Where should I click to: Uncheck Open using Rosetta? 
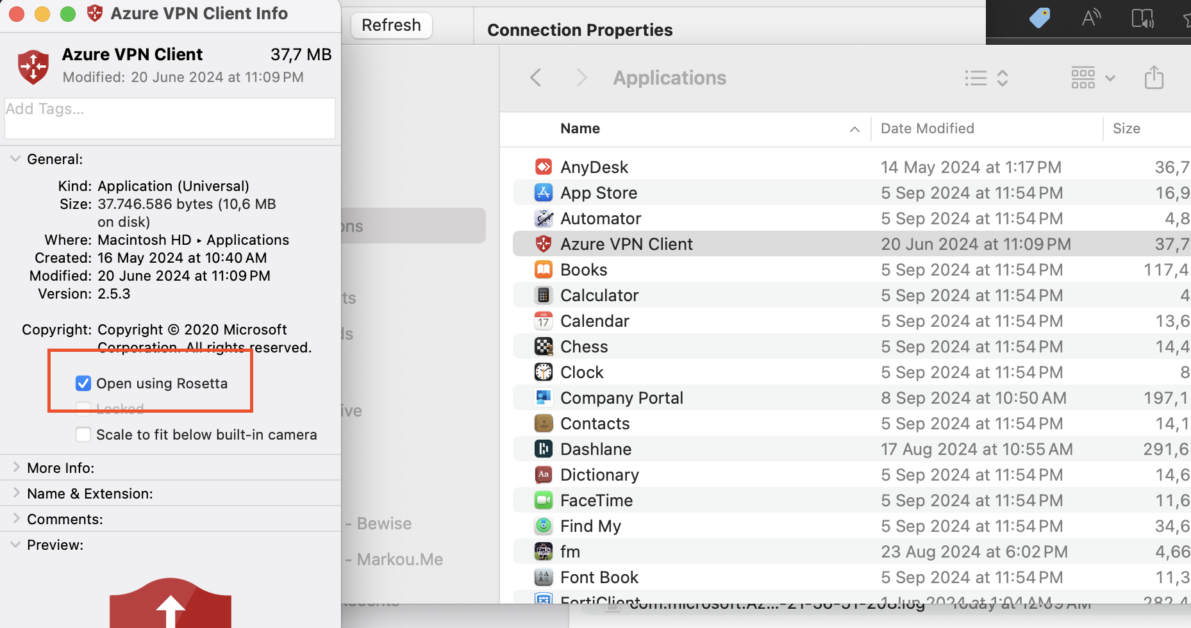pos(83,383)
